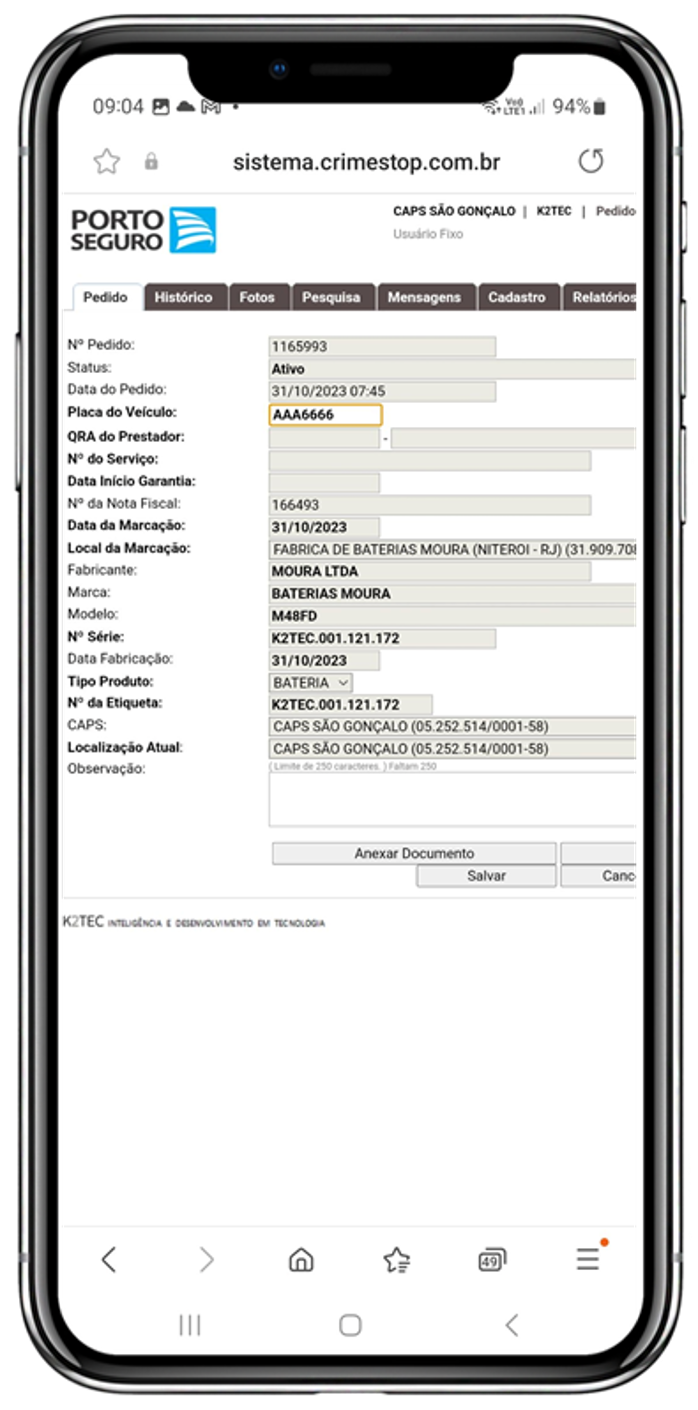Image resolution: width=698 pixels, height=1410 pixels.
Task: Click the Data da Marcação field
Action: (x=324, y=527)
